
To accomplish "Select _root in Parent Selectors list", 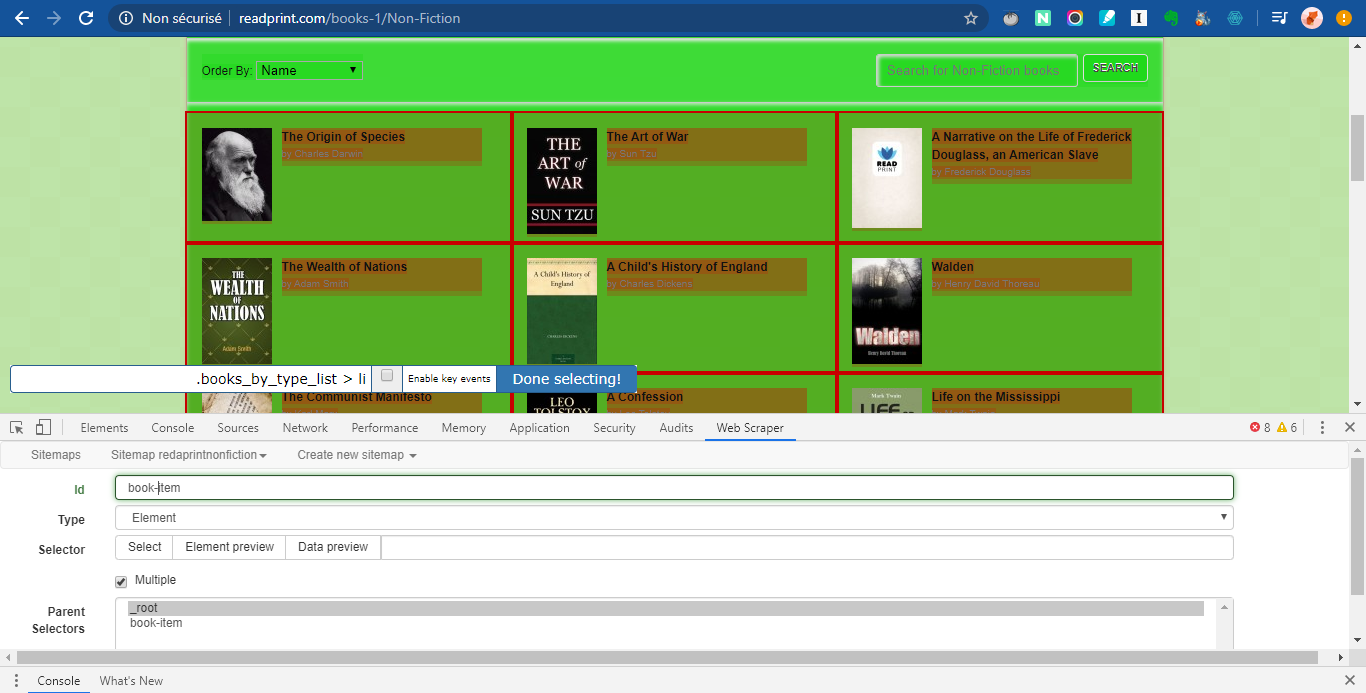I will pyautogui.click(x=666, y=608).
